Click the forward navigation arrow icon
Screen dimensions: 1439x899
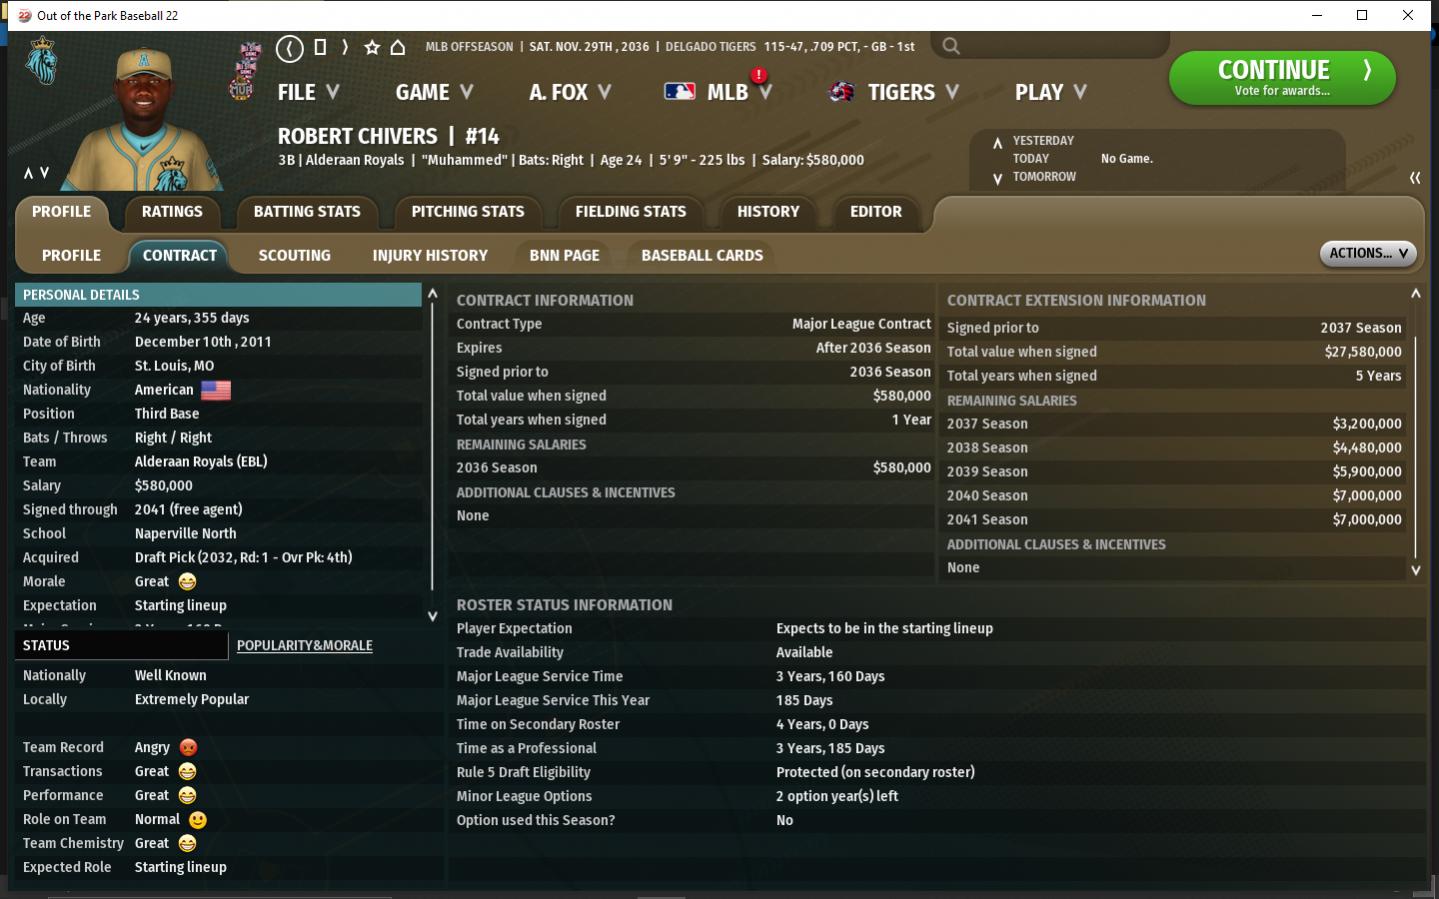coord(345,47)
